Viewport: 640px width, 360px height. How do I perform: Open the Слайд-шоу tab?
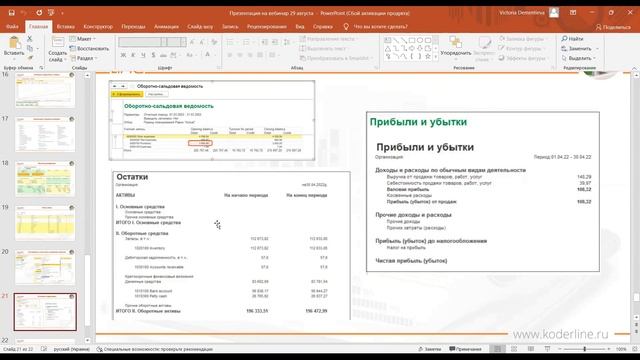(200, 27)
